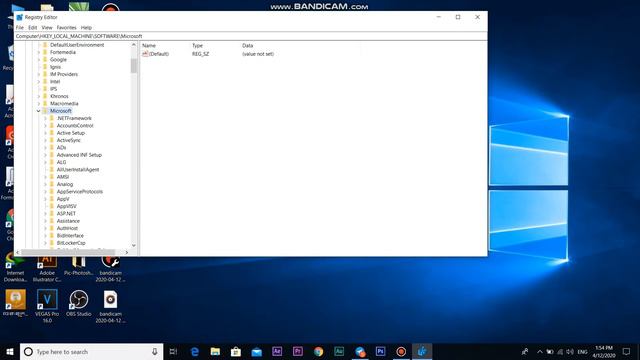Expand the IM Providers key
Screen dimensions: 640x360
tap(39, 74)
